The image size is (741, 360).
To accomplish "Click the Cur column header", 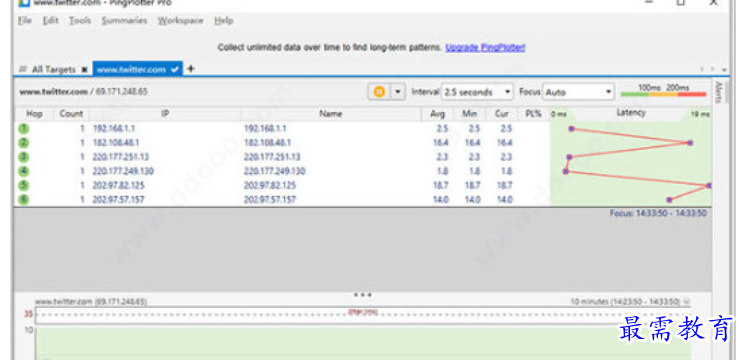I will tap(502, 114).
